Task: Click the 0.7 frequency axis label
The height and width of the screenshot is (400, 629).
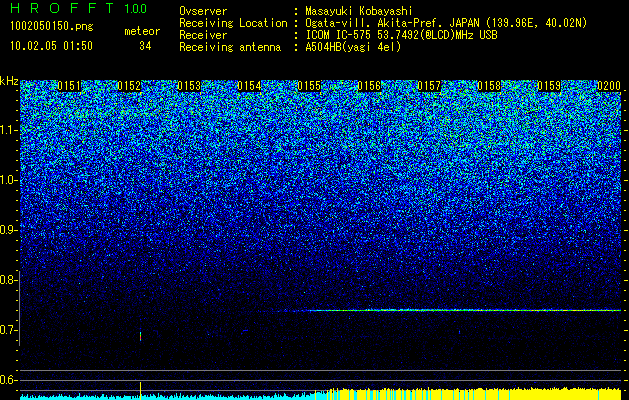Action: coord(8,330)
